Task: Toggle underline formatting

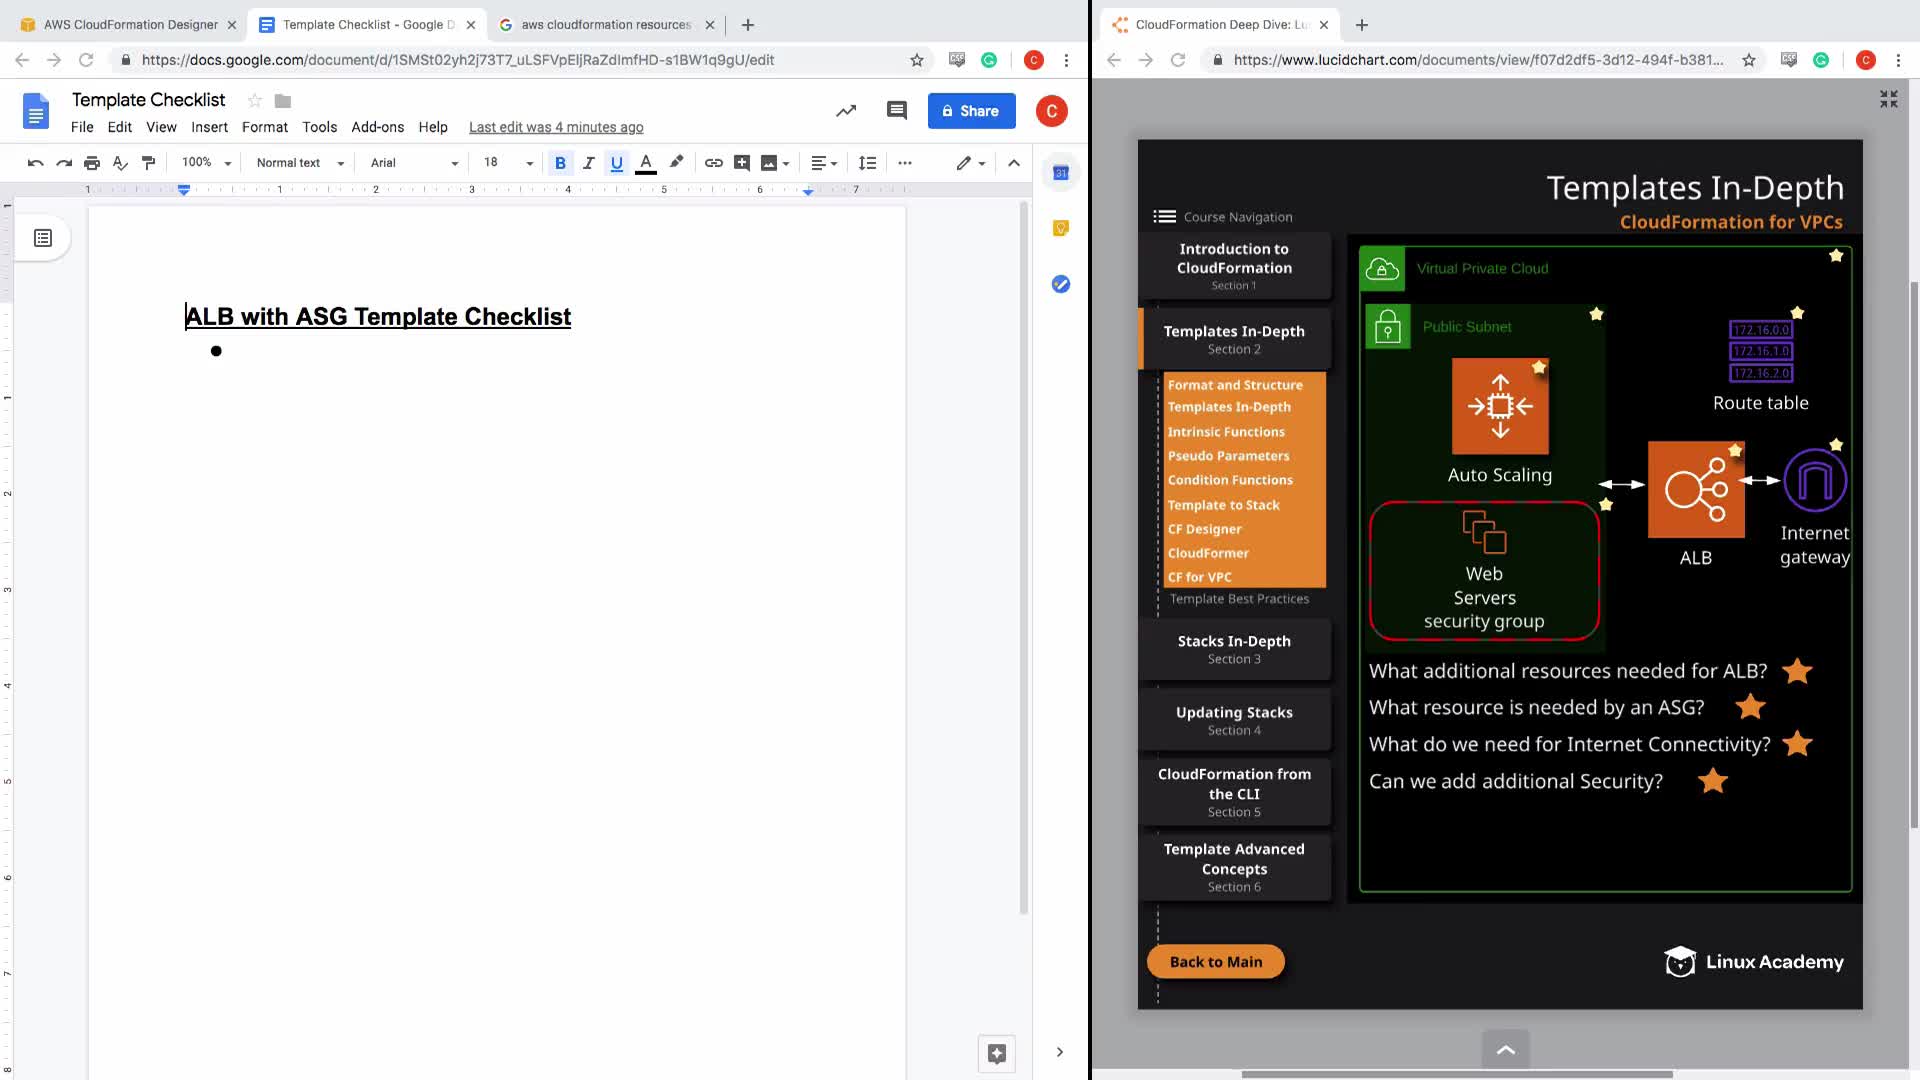Action: click(x=617, y=163)
